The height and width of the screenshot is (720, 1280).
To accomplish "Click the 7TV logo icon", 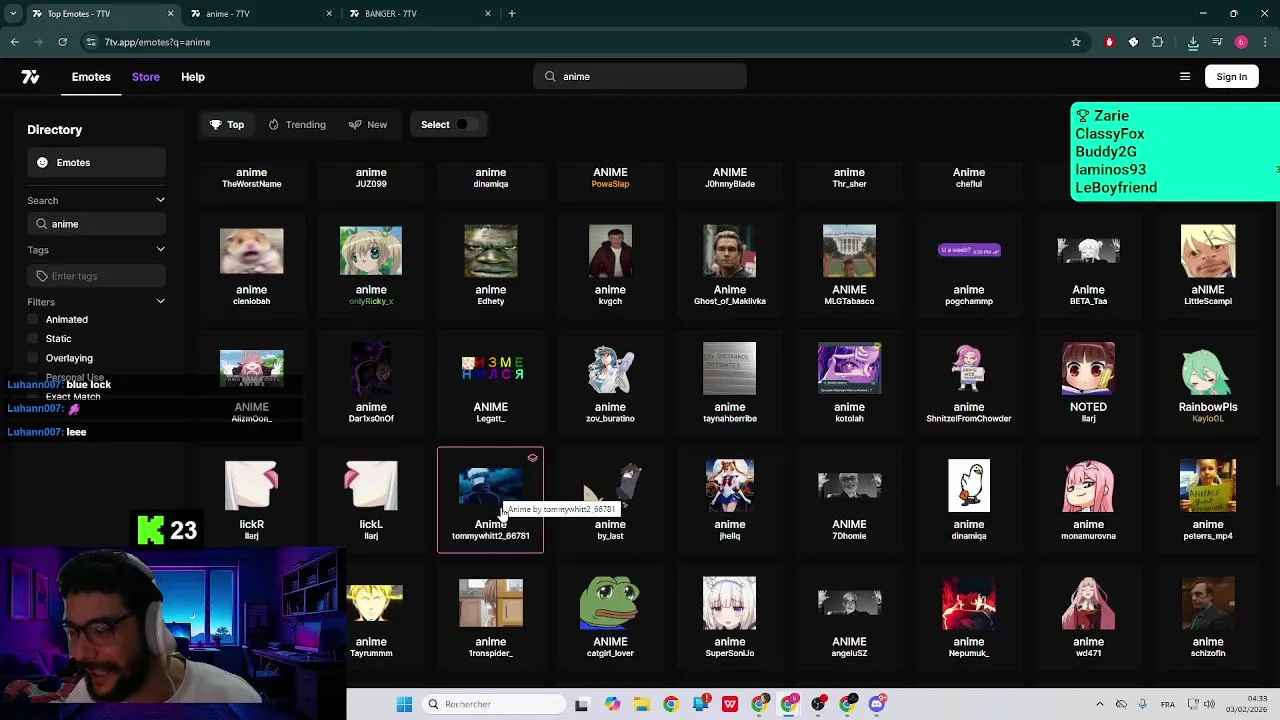I will click(30, 77).
